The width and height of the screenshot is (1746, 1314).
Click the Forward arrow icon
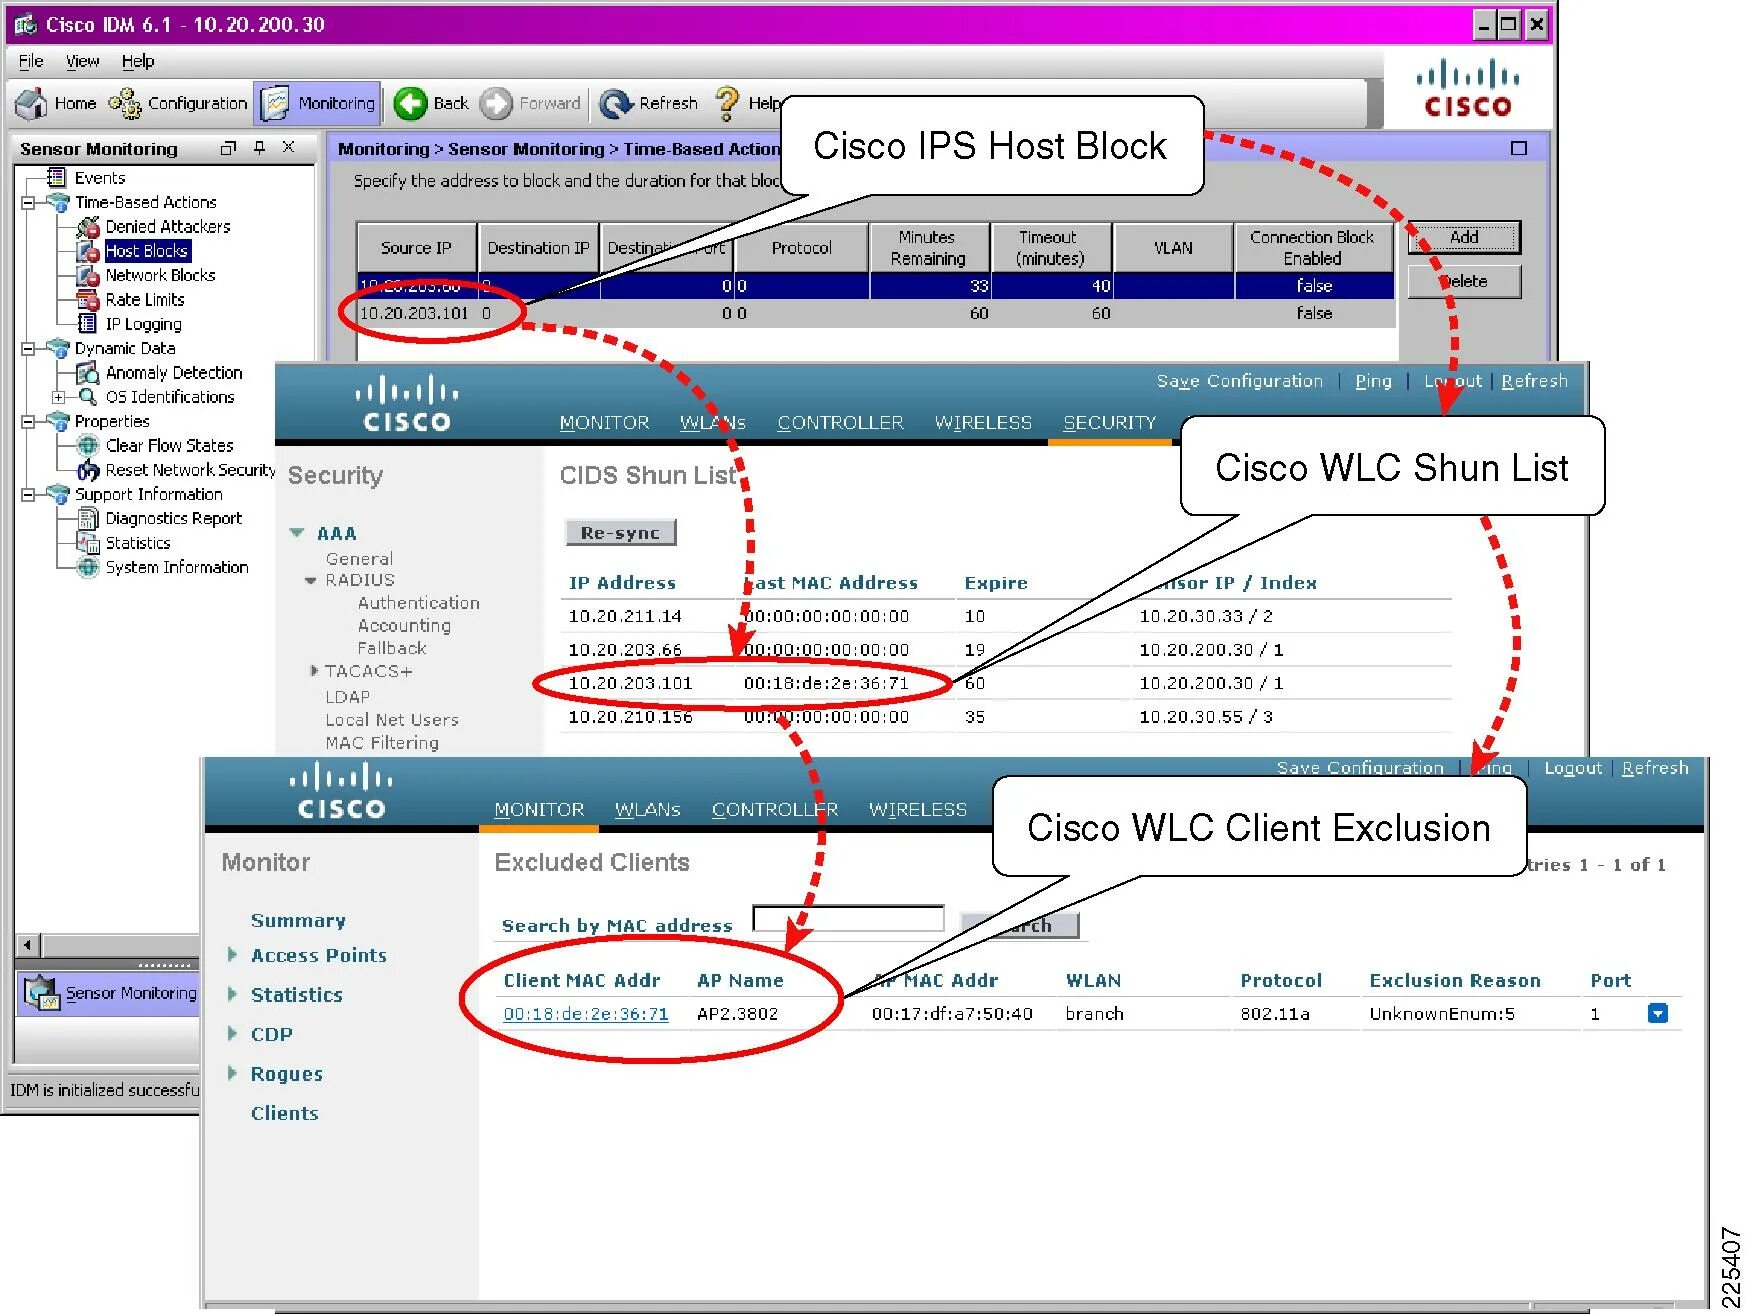click(x=496, y=103)
